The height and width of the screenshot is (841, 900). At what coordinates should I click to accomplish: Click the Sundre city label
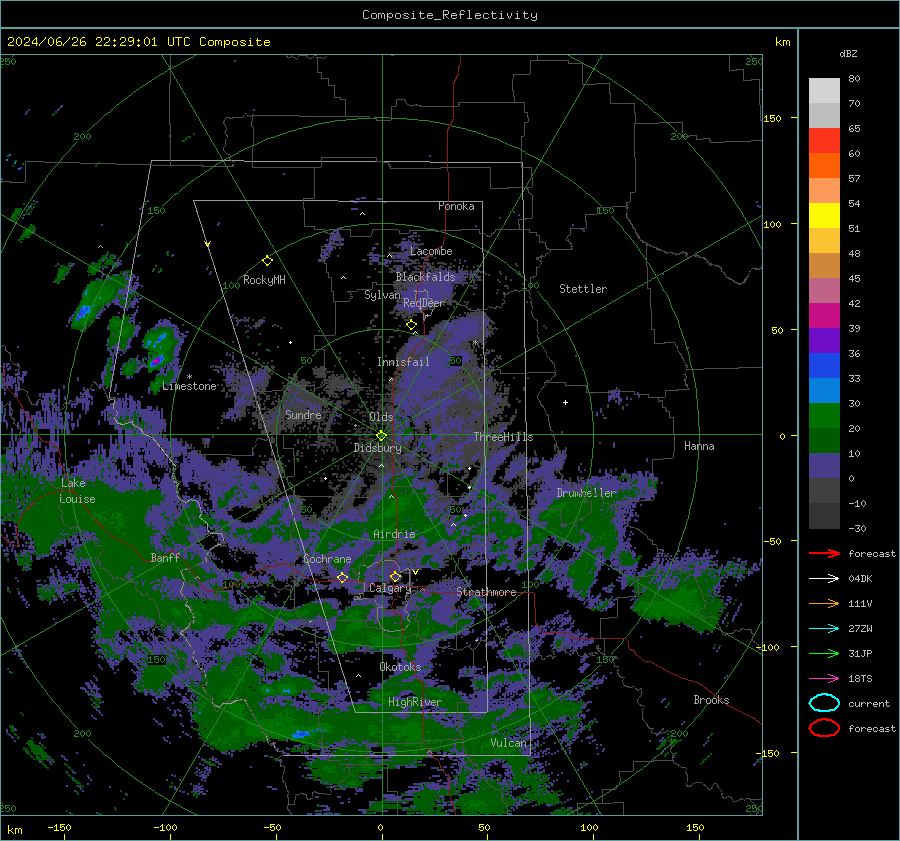(303, 414)
